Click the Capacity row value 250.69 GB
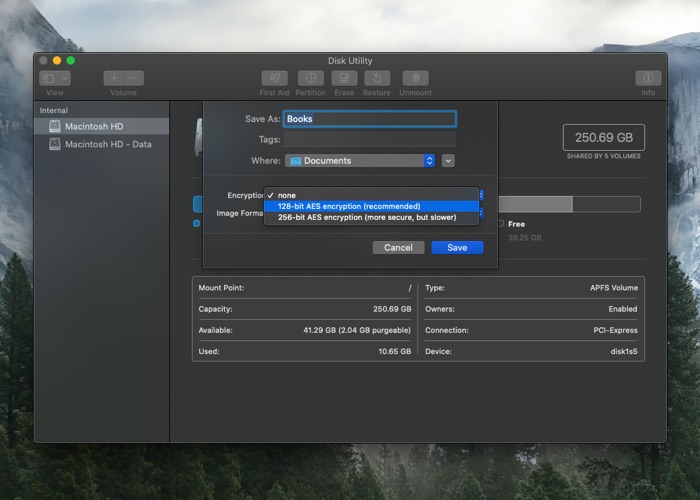 pos(392,309)
